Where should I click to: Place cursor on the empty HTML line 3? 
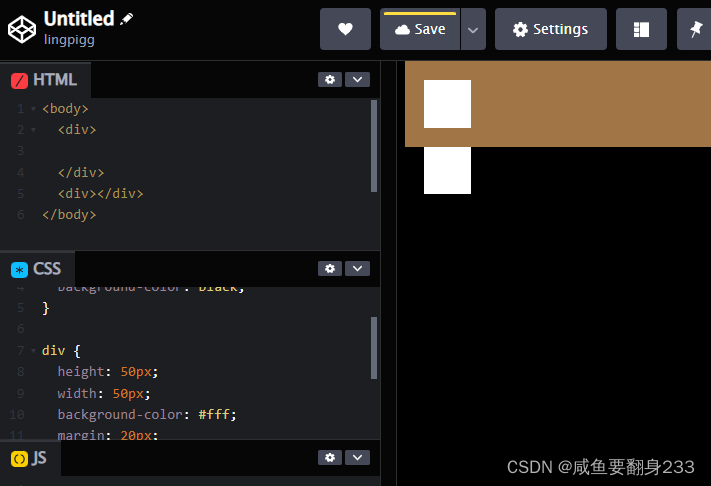(204, 151)
